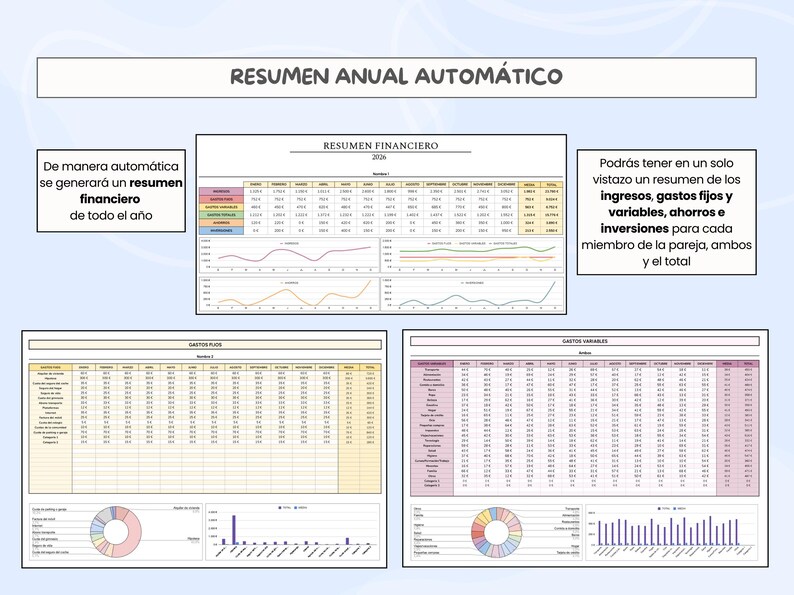Select the INGRESOS row label
The height and width of the screenshot is (595, 794).
point(221,191)
